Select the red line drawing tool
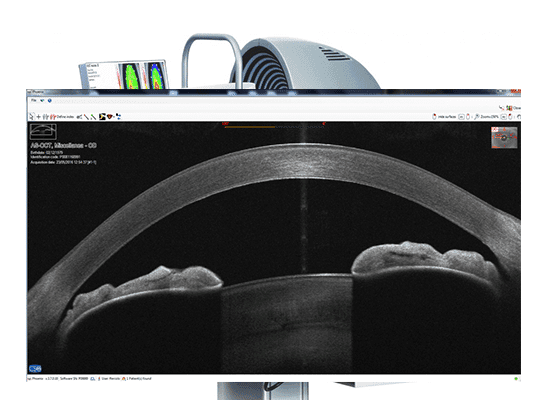The image size is (540, 400). point(86,117)
